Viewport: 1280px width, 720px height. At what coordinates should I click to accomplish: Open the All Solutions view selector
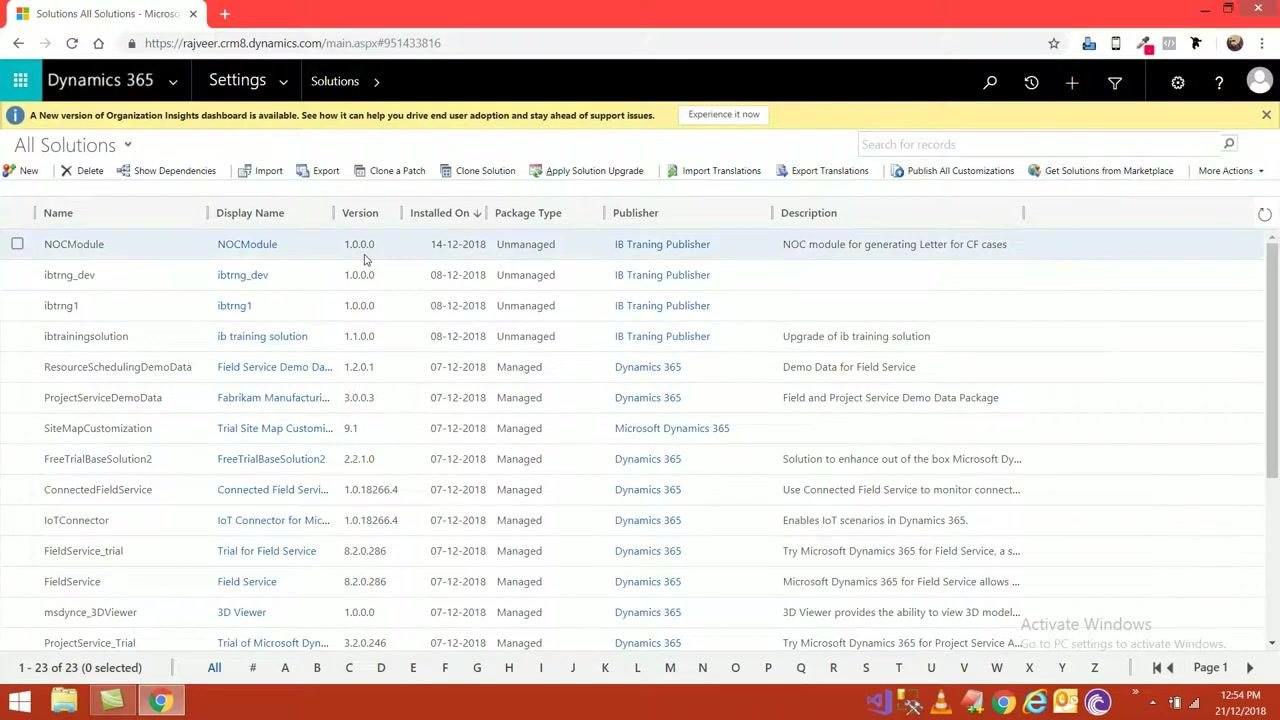tap(73, 145)
